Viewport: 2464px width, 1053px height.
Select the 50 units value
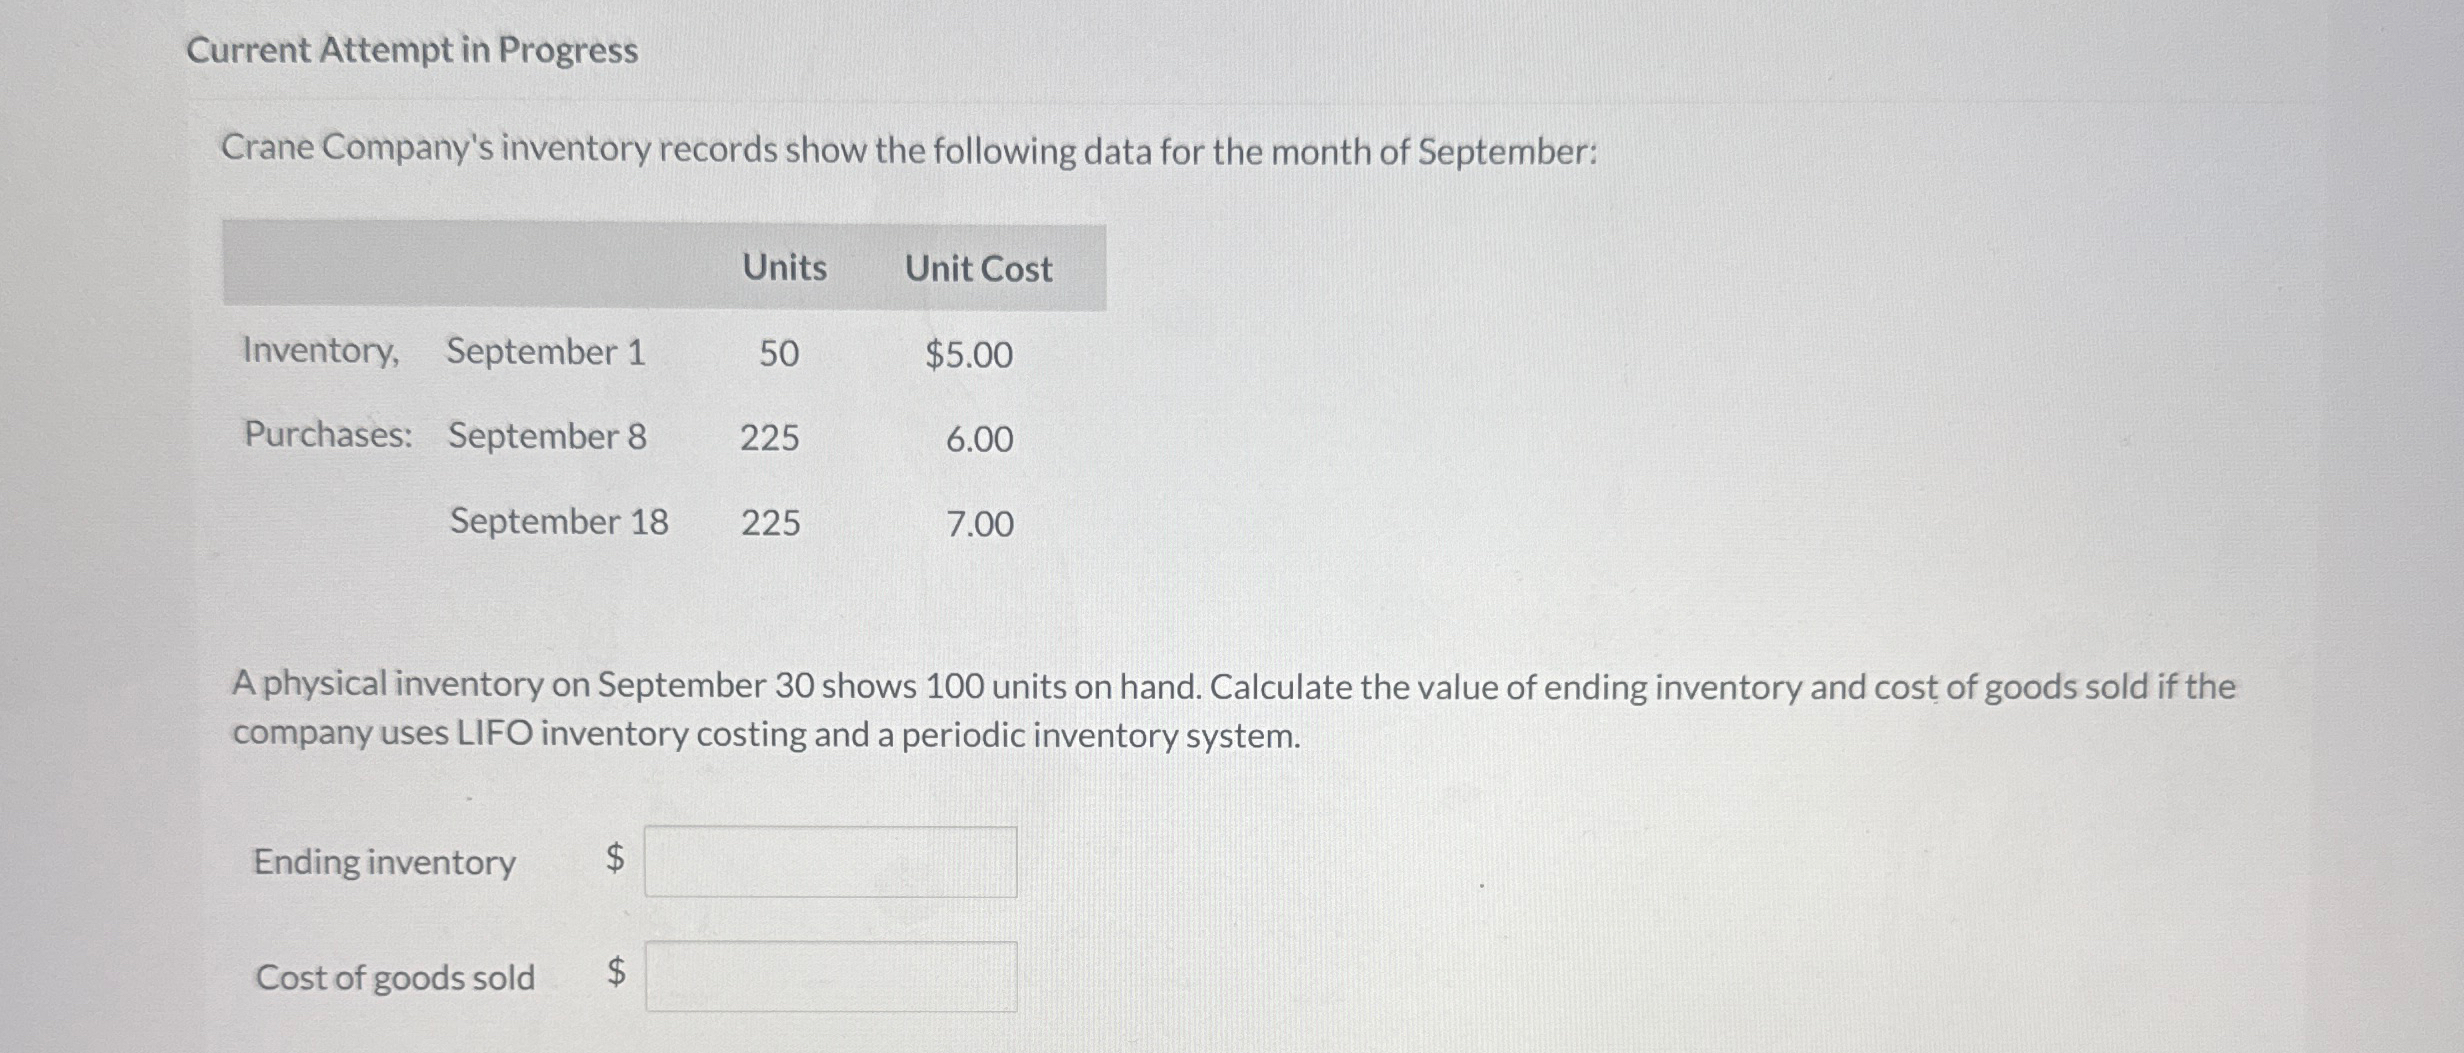(778, 354)
